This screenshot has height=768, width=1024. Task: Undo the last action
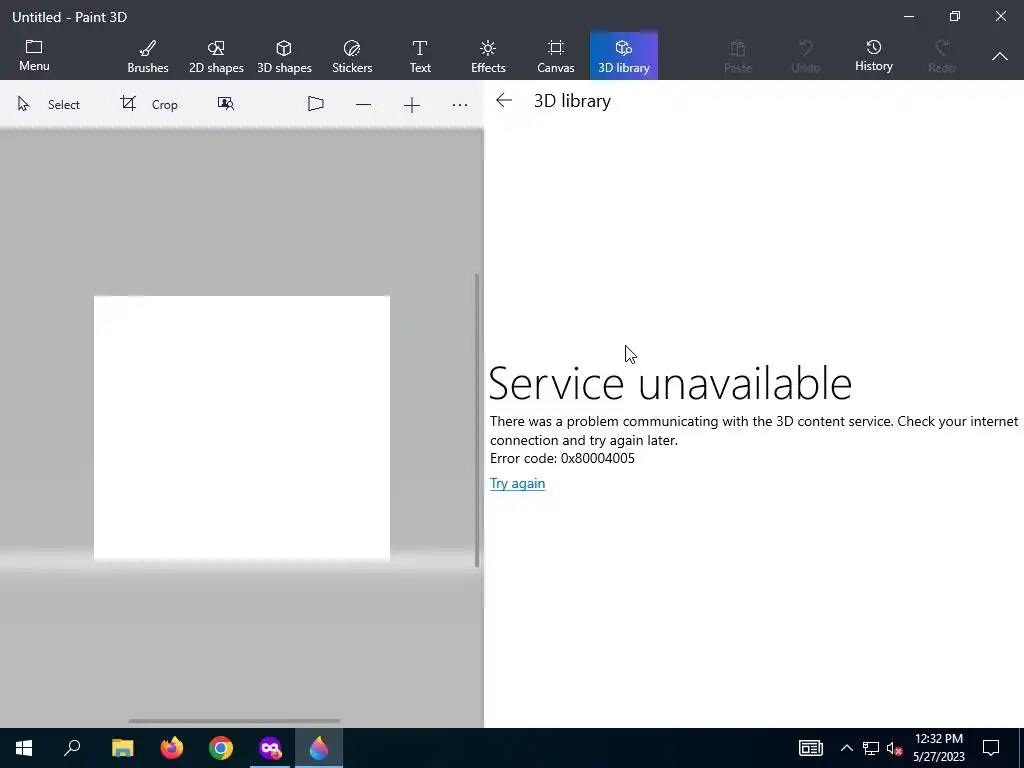point(806,56)
